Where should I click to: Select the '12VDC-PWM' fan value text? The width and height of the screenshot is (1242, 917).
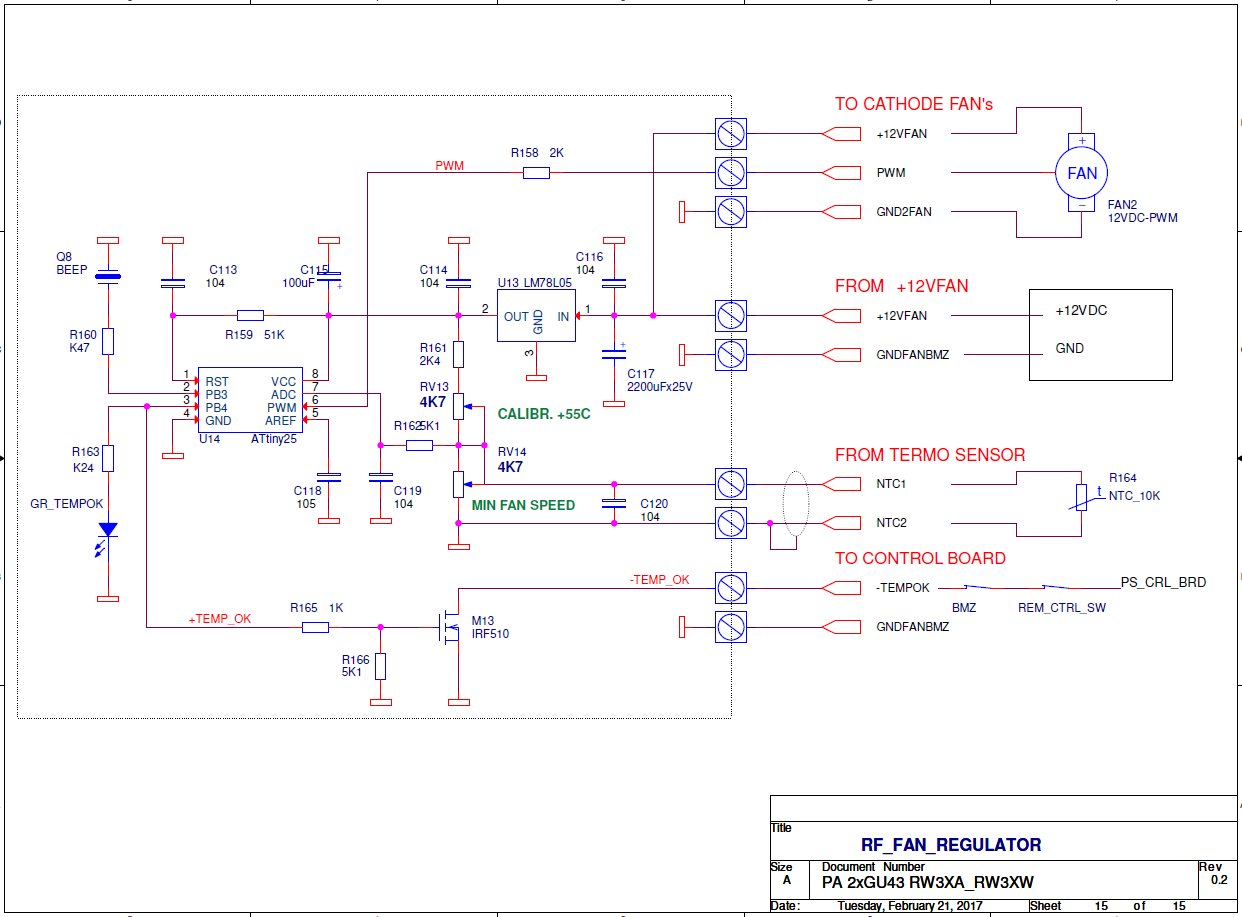click(x=1142, y=217)
